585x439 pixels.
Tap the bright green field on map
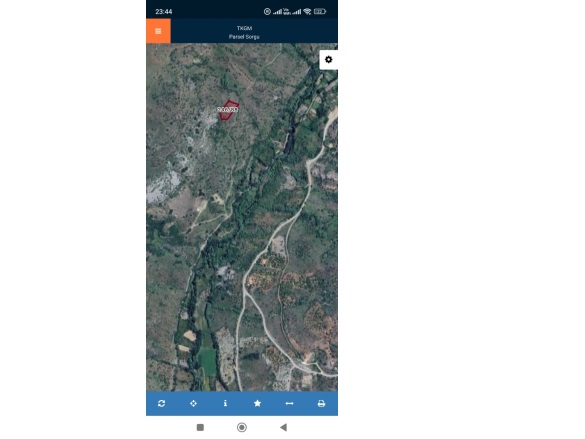click(207, 358)
